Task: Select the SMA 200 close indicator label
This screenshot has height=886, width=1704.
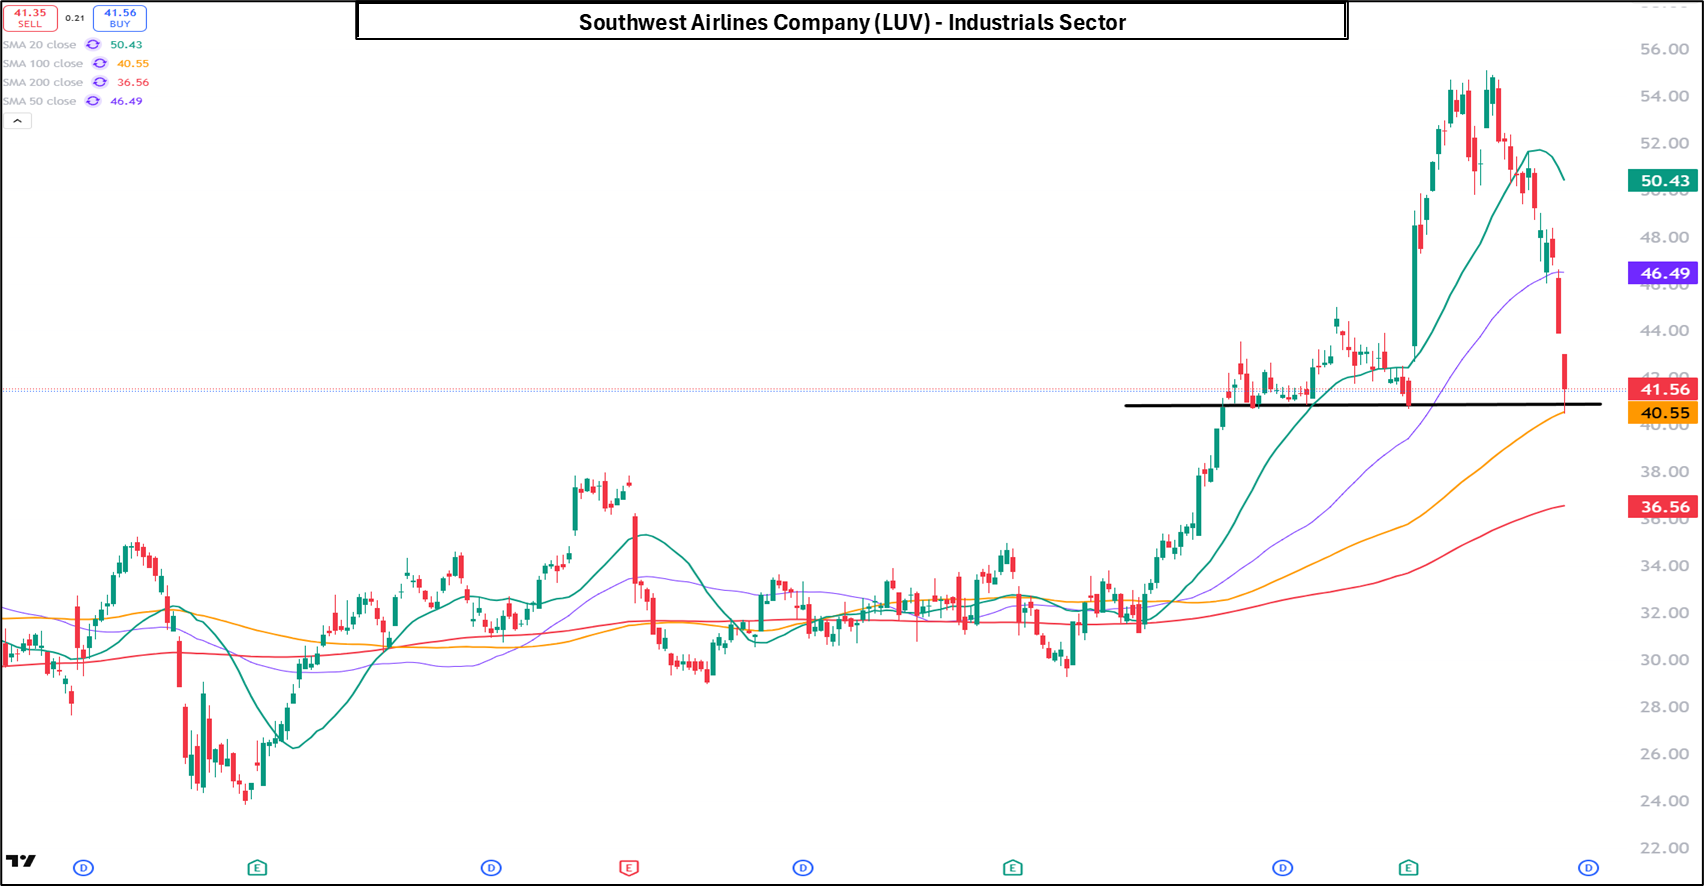Action: (43, 83)
